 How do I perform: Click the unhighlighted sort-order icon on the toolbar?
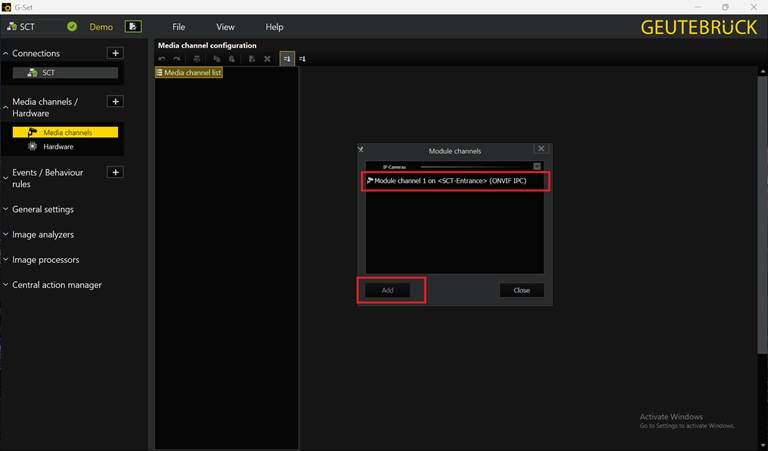click(302, 59)
